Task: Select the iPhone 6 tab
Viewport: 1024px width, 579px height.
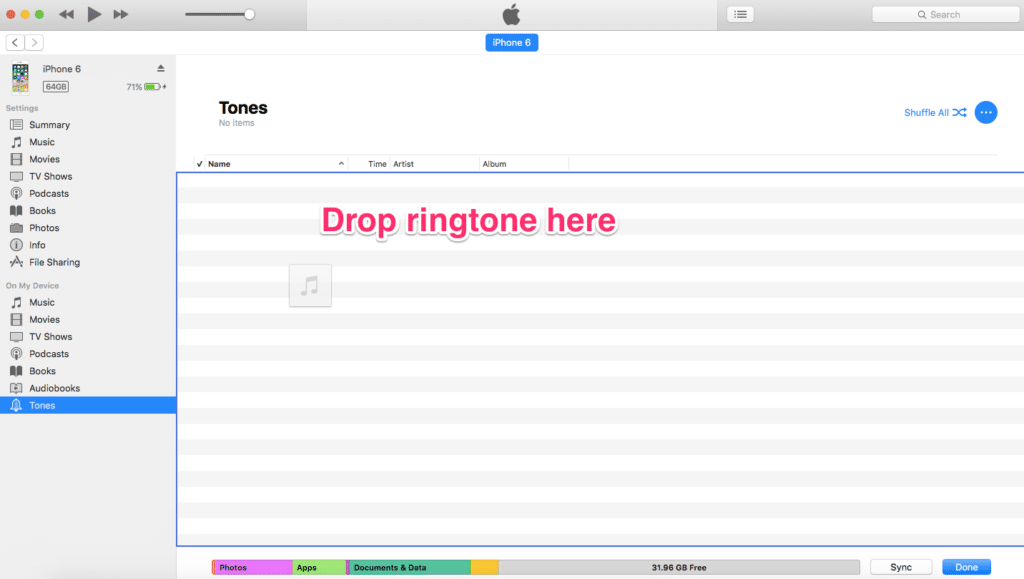Action: [x=511, y=42]
